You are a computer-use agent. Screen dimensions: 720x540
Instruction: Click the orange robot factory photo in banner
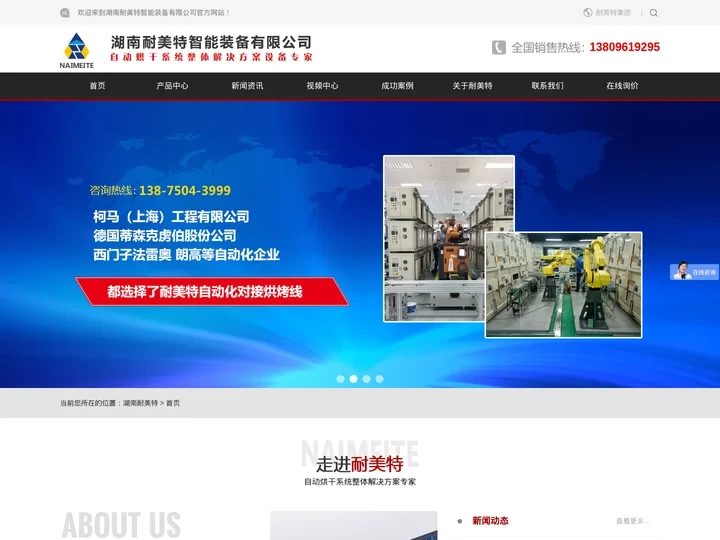coord(434,238)
